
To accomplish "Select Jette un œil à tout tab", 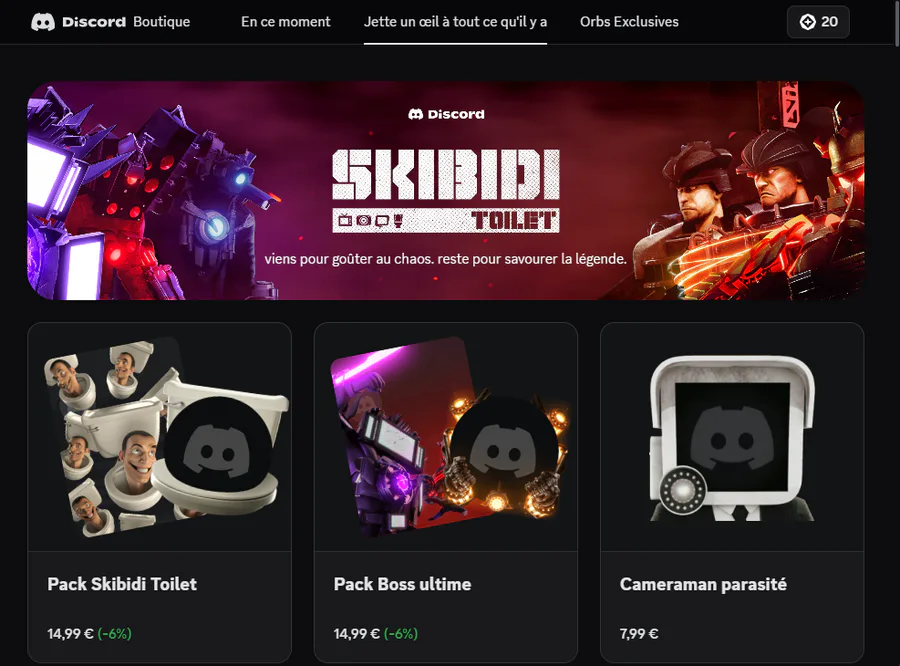I will 455,22.
